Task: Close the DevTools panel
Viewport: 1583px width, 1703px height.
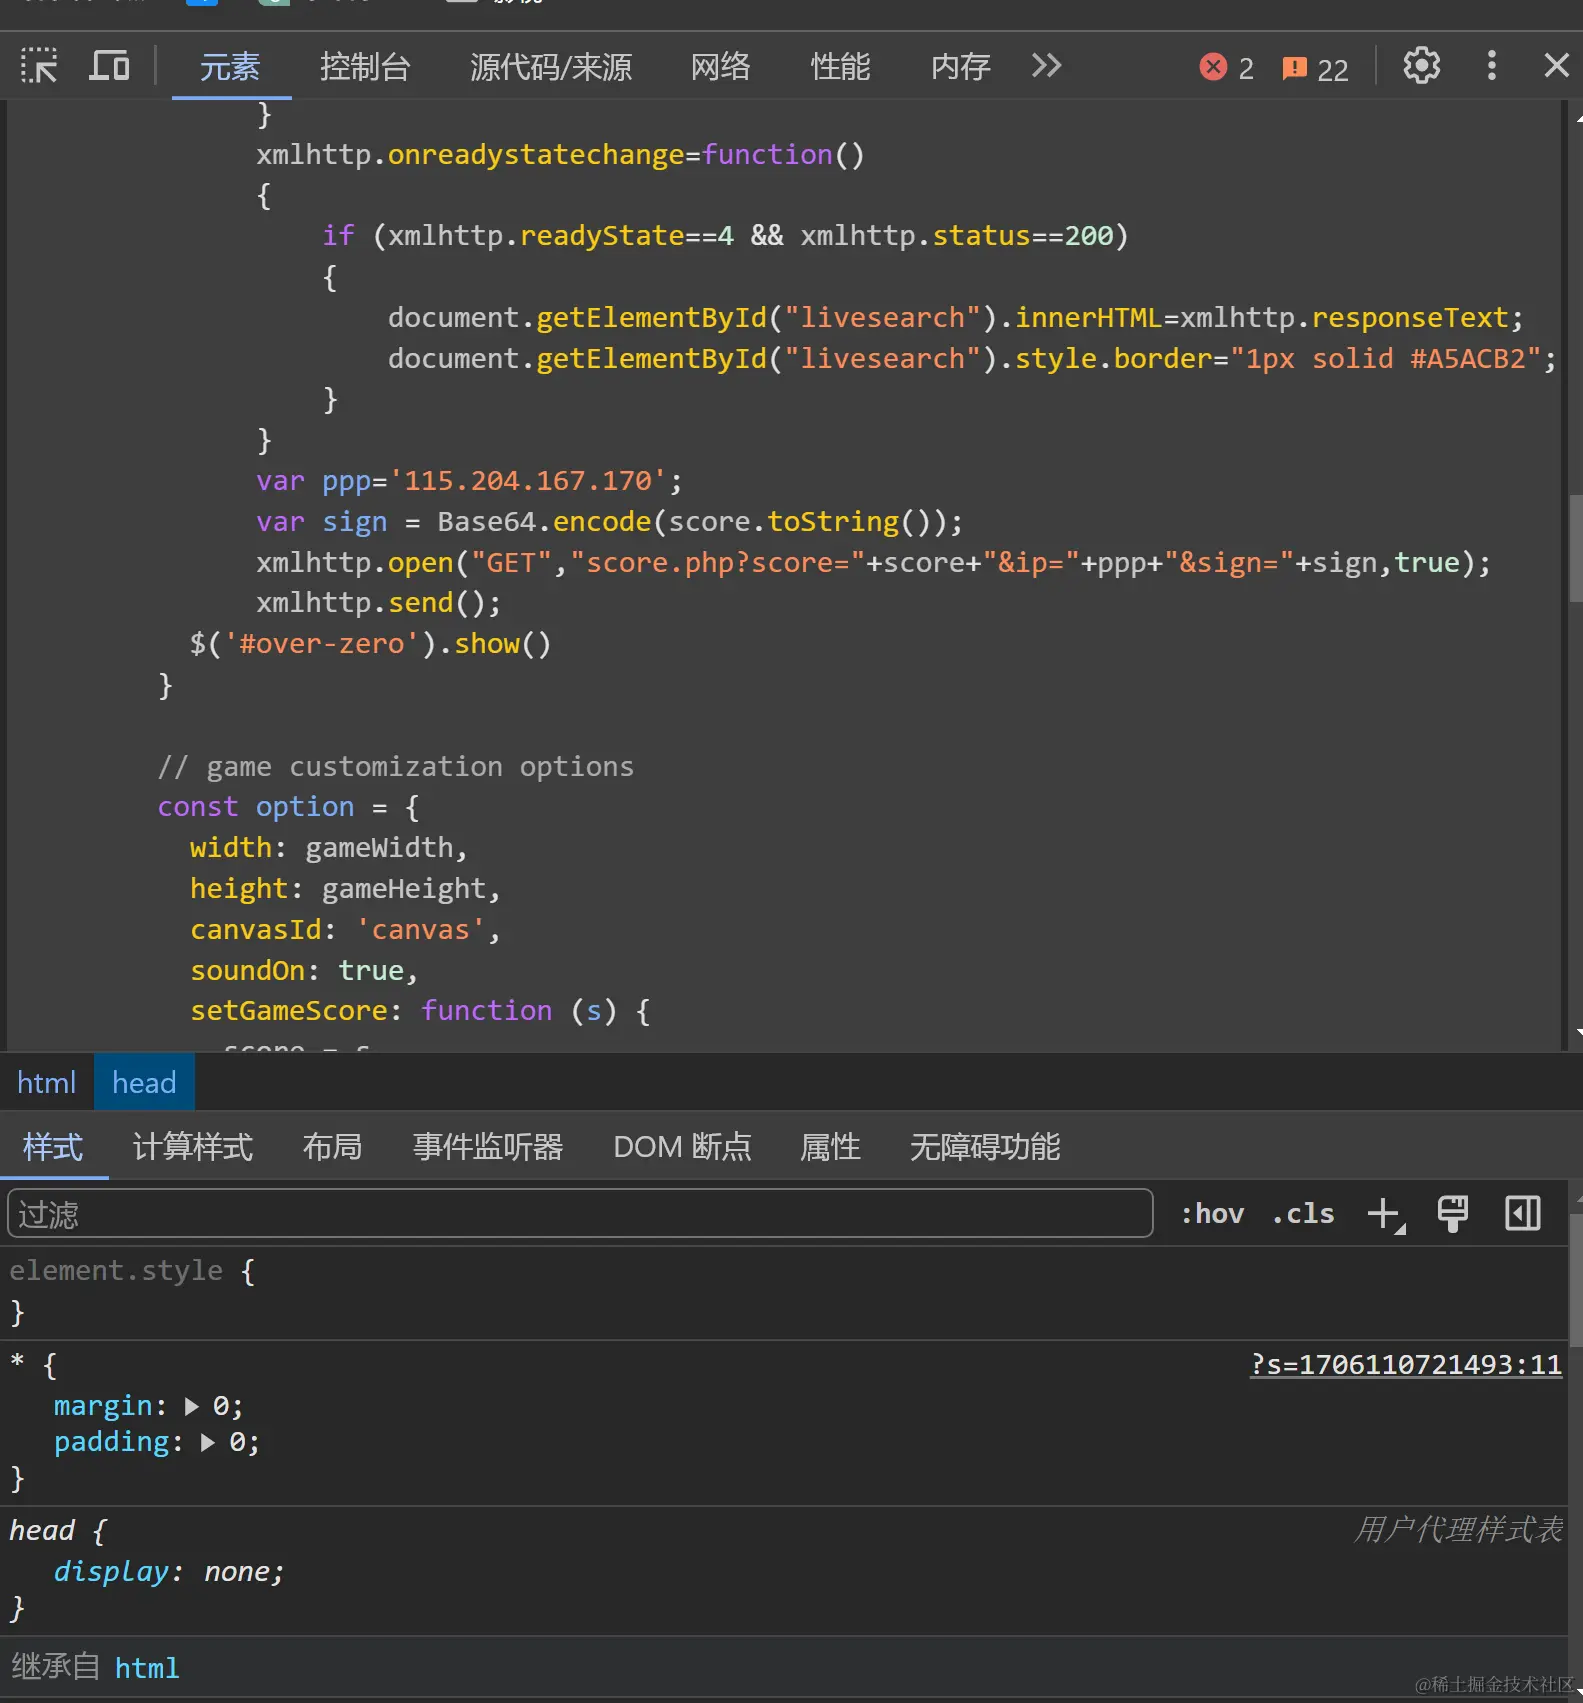Action: click(x=1556, y=66)
